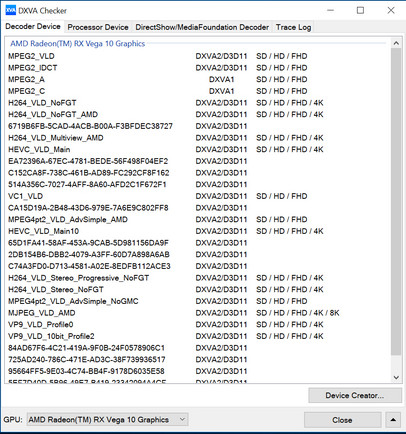Click DXVA2/D3D11 value in the VC1_VLD row
The height and width of the screenshot is (434, 406).
(221, 196)
